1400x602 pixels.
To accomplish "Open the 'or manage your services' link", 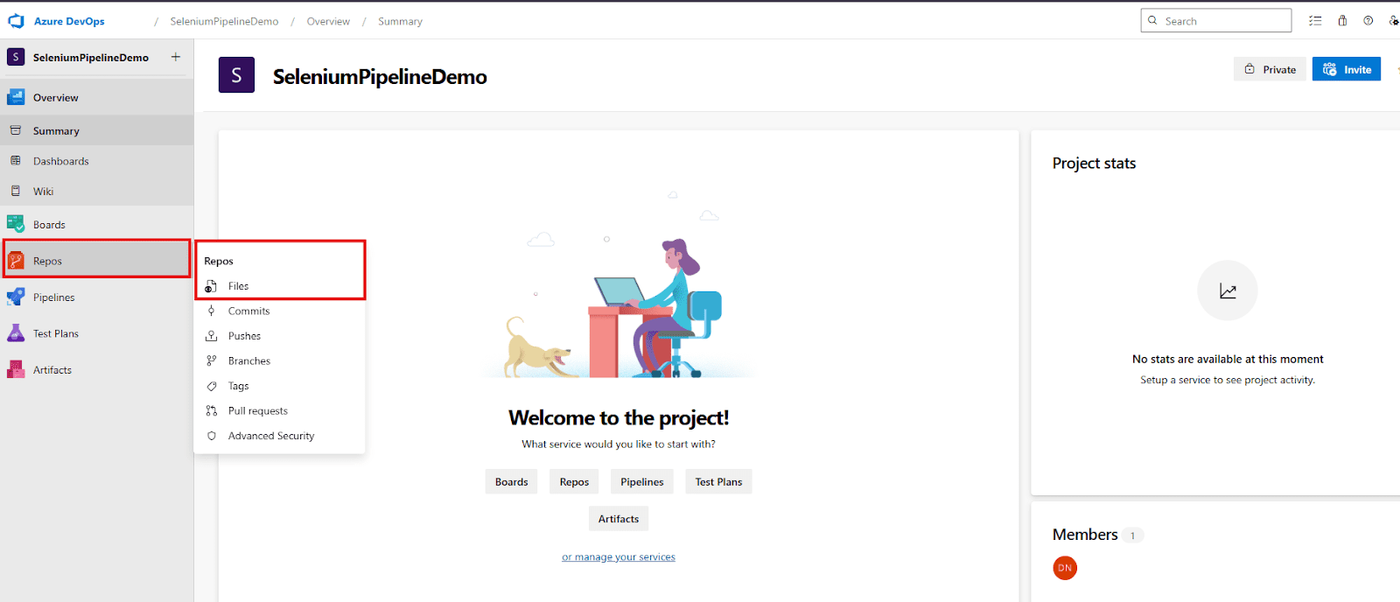I will point(618,557).
